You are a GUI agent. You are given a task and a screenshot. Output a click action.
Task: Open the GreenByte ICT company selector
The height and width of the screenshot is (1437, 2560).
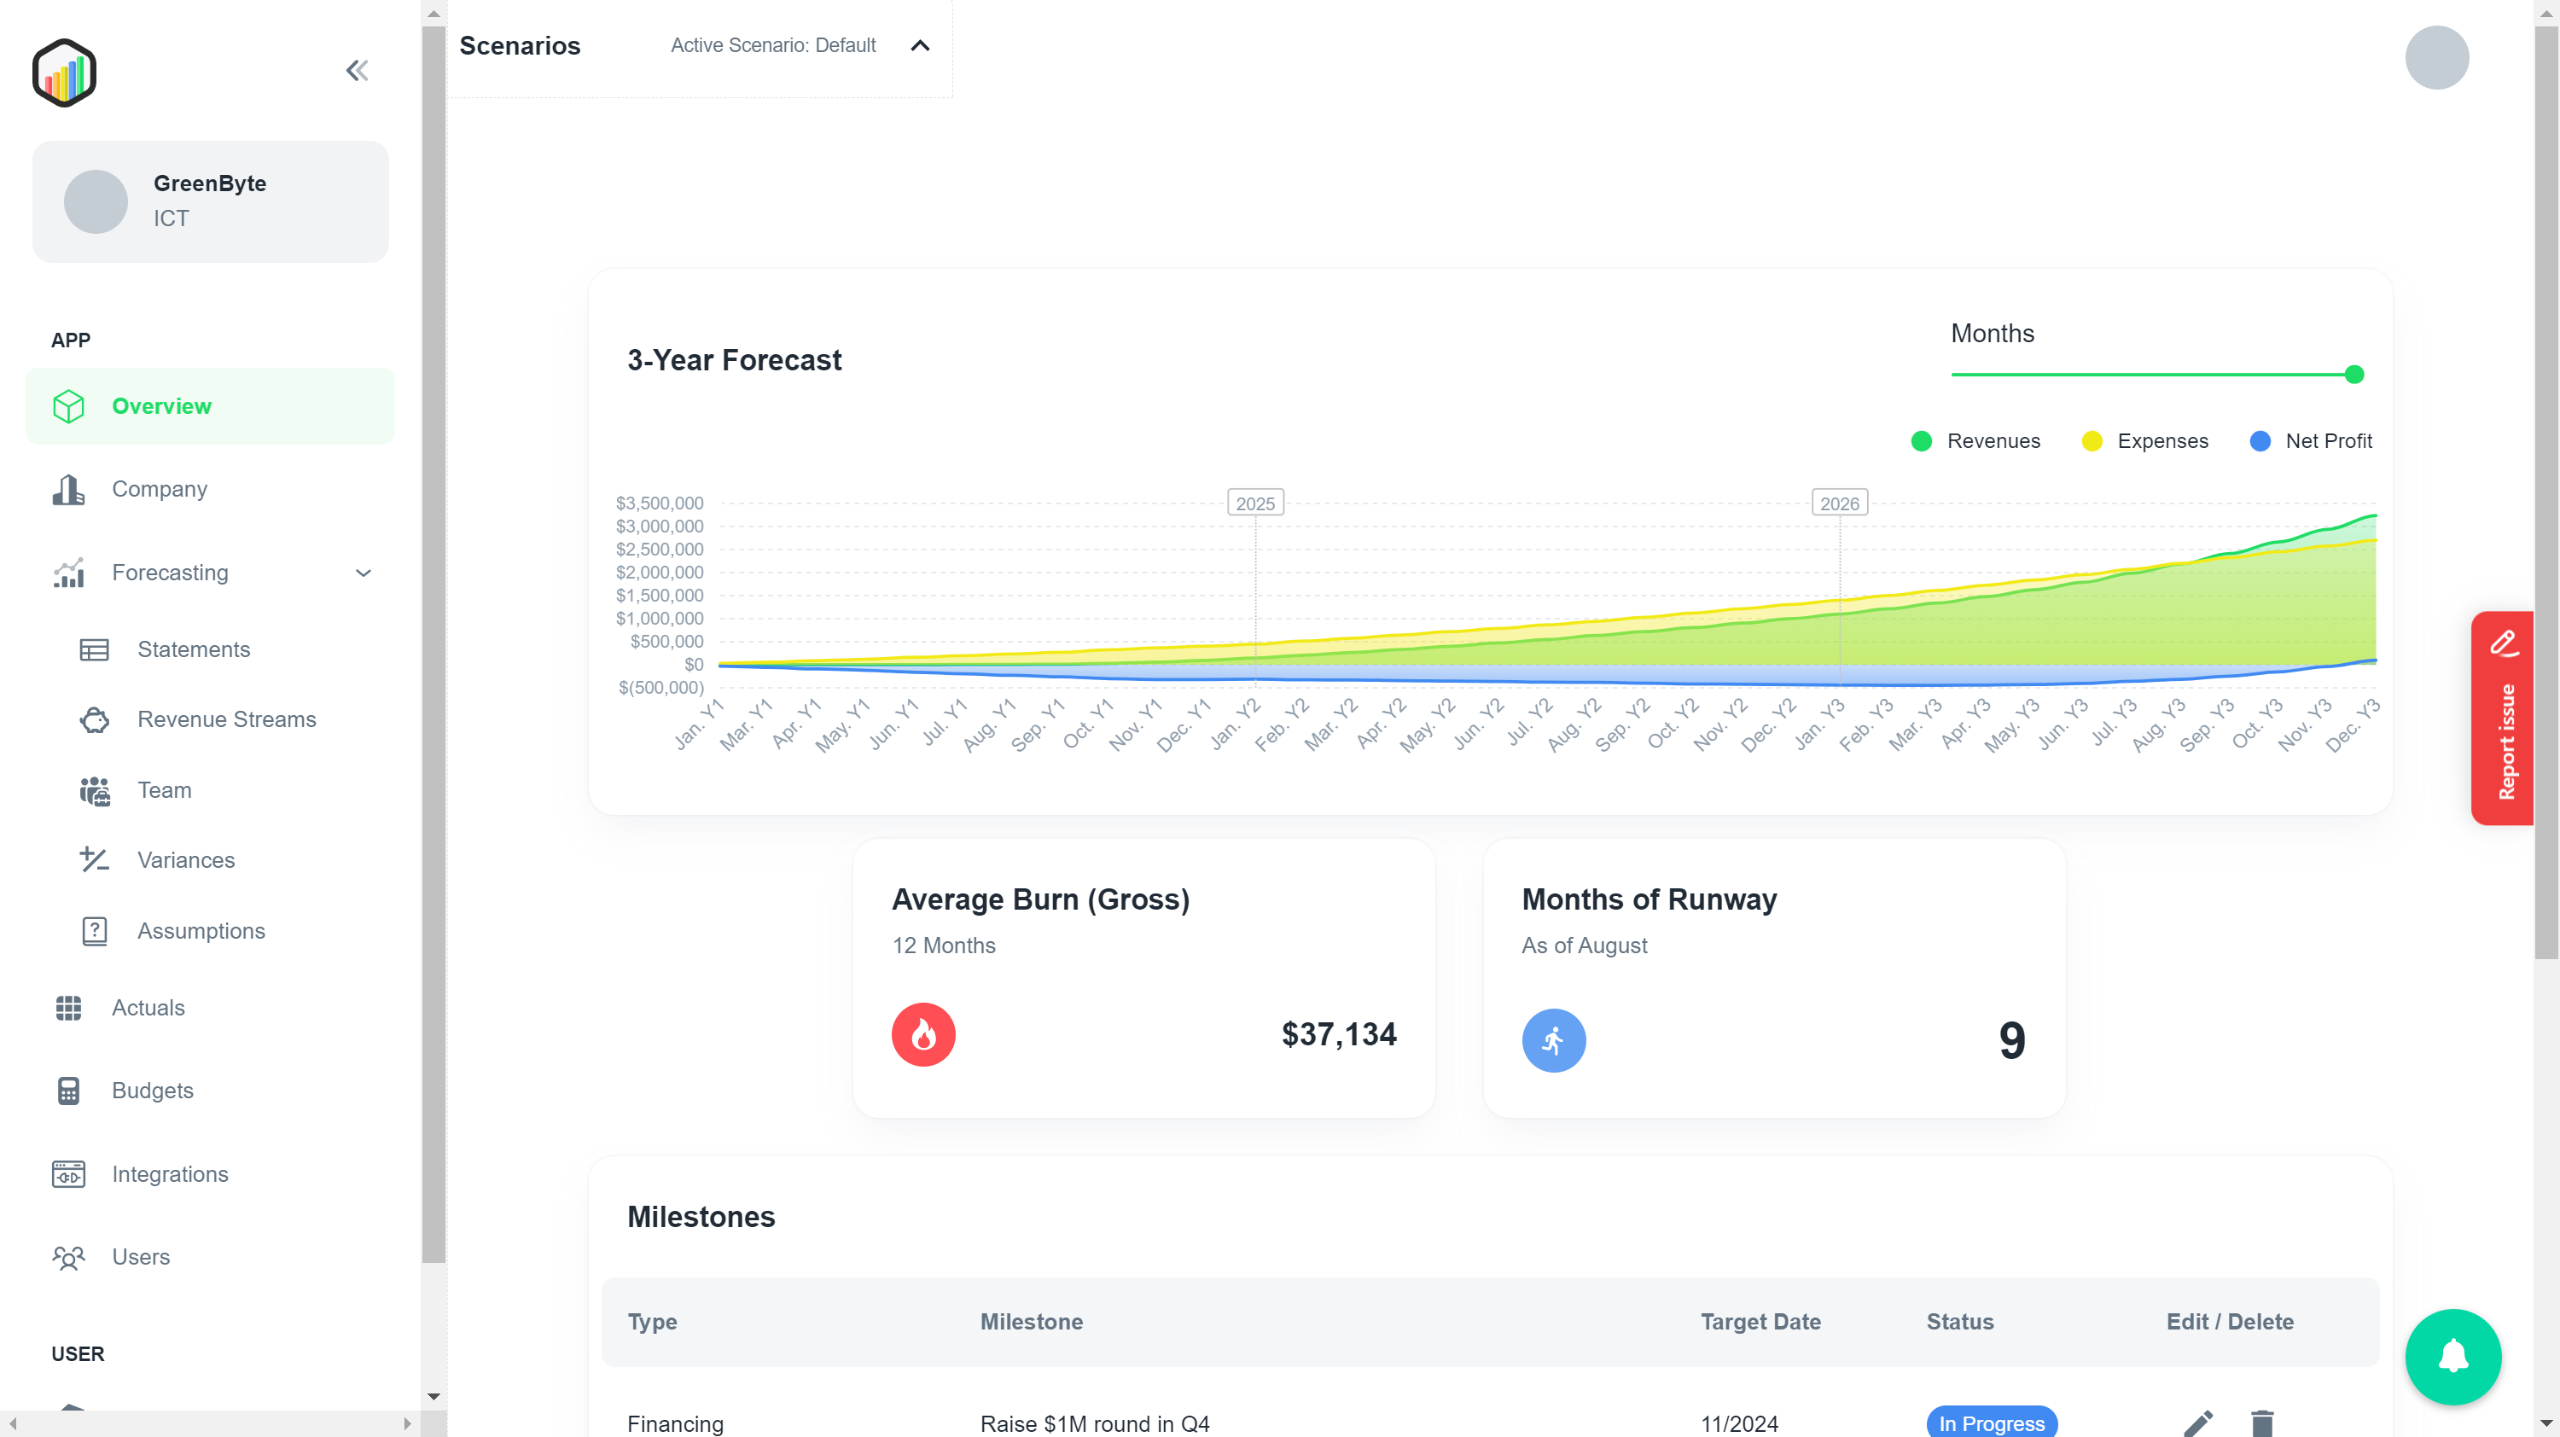click(x=210, y=201)
